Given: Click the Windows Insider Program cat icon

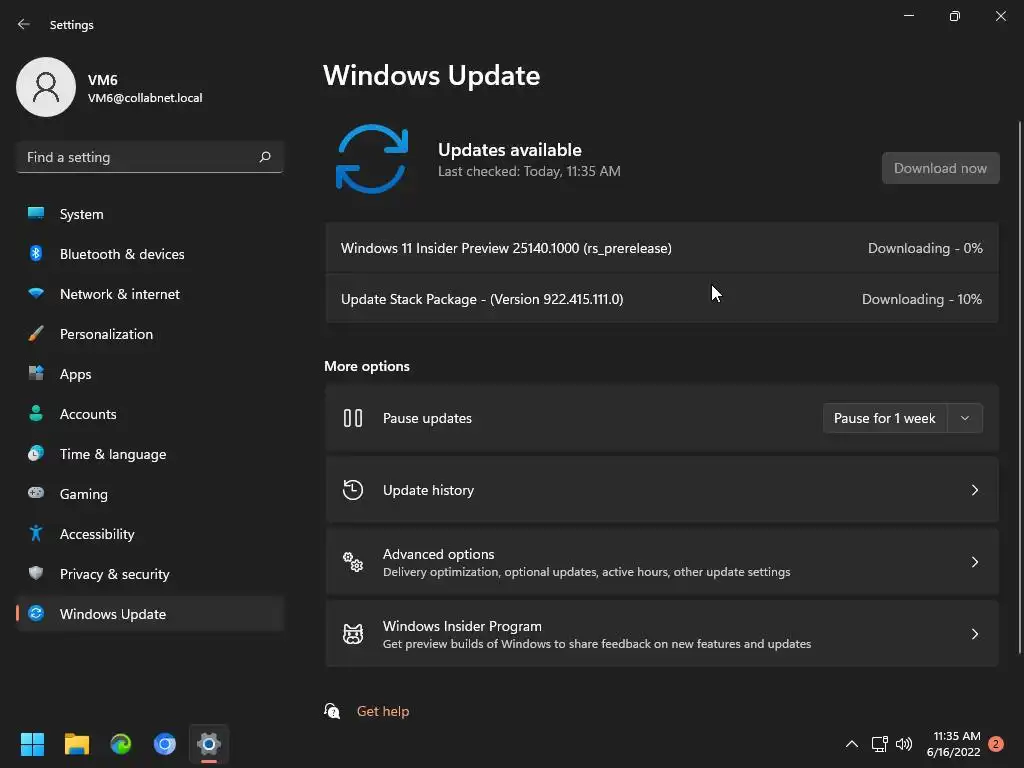Looking at the screenshot, I should [353, 633].
